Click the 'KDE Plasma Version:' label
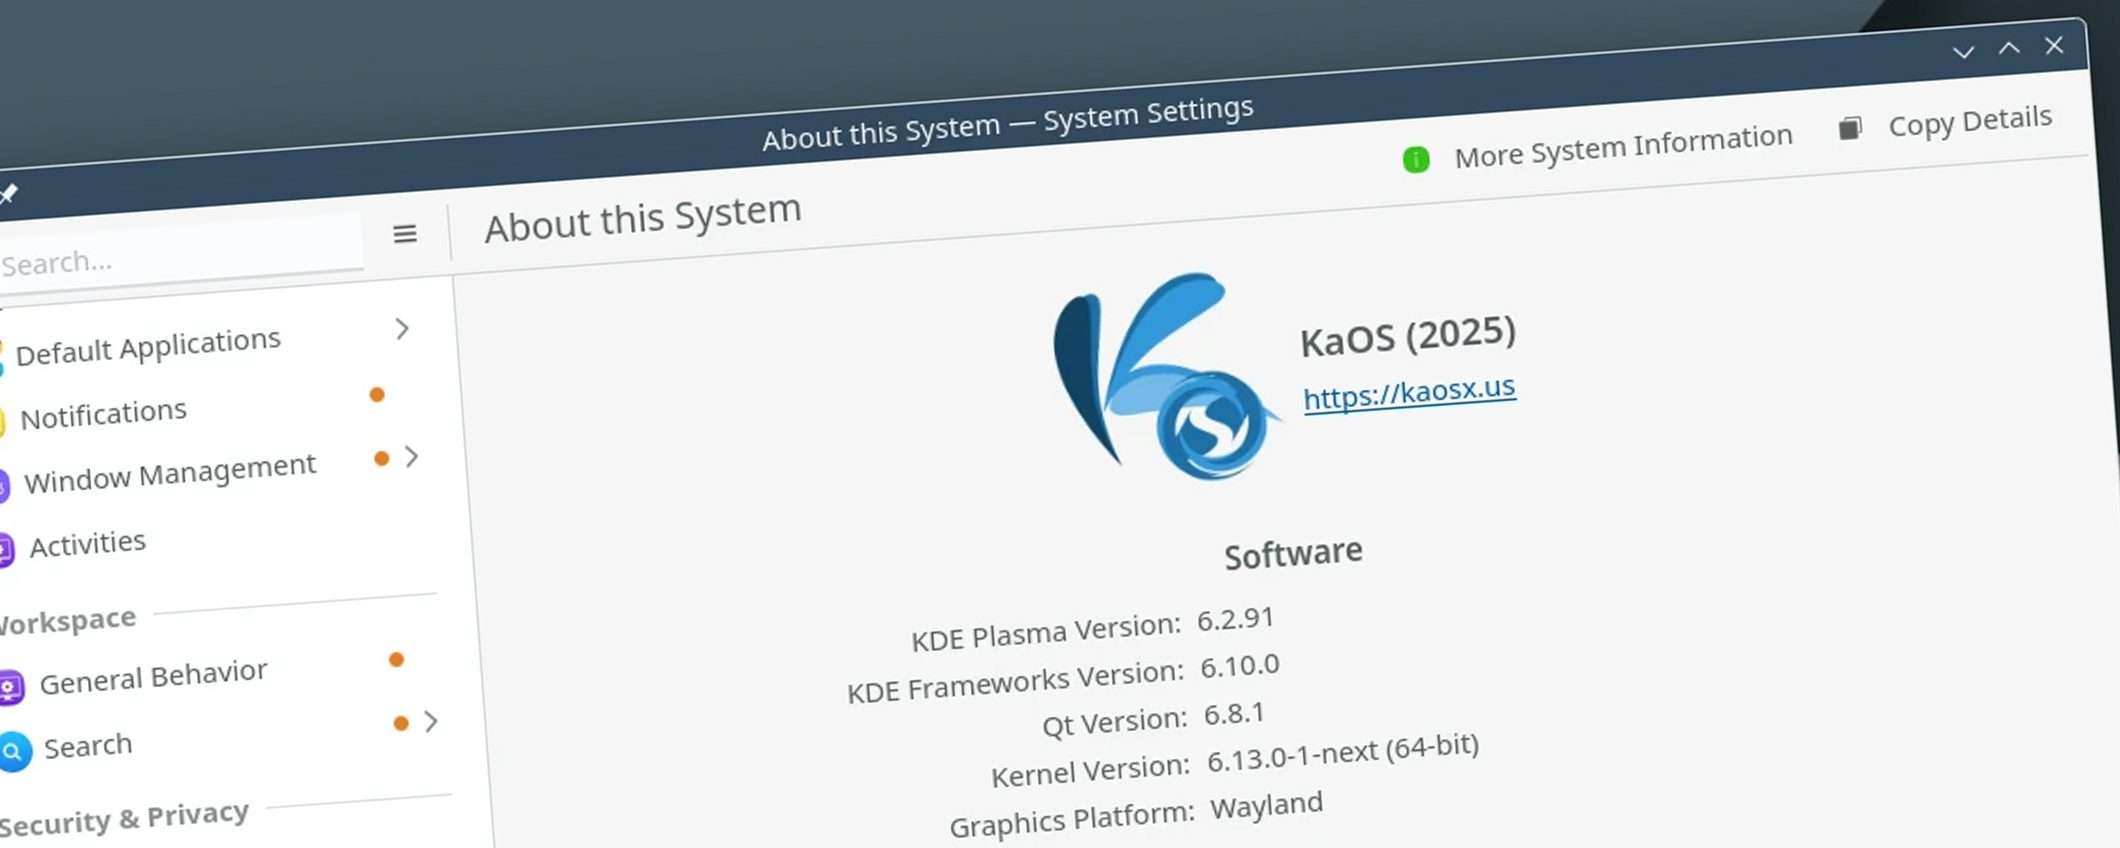 tap(1046, 632)
